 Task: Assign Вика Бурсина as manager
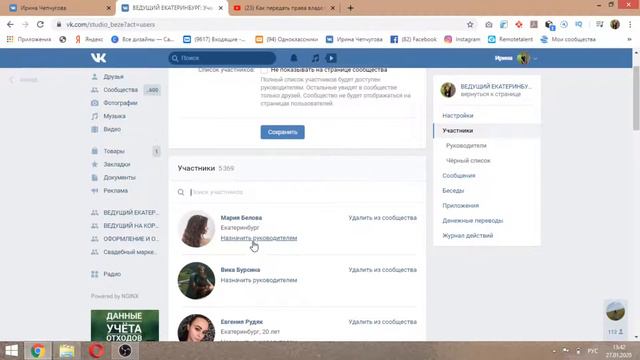pyautogui.click(x=259, y=280)
